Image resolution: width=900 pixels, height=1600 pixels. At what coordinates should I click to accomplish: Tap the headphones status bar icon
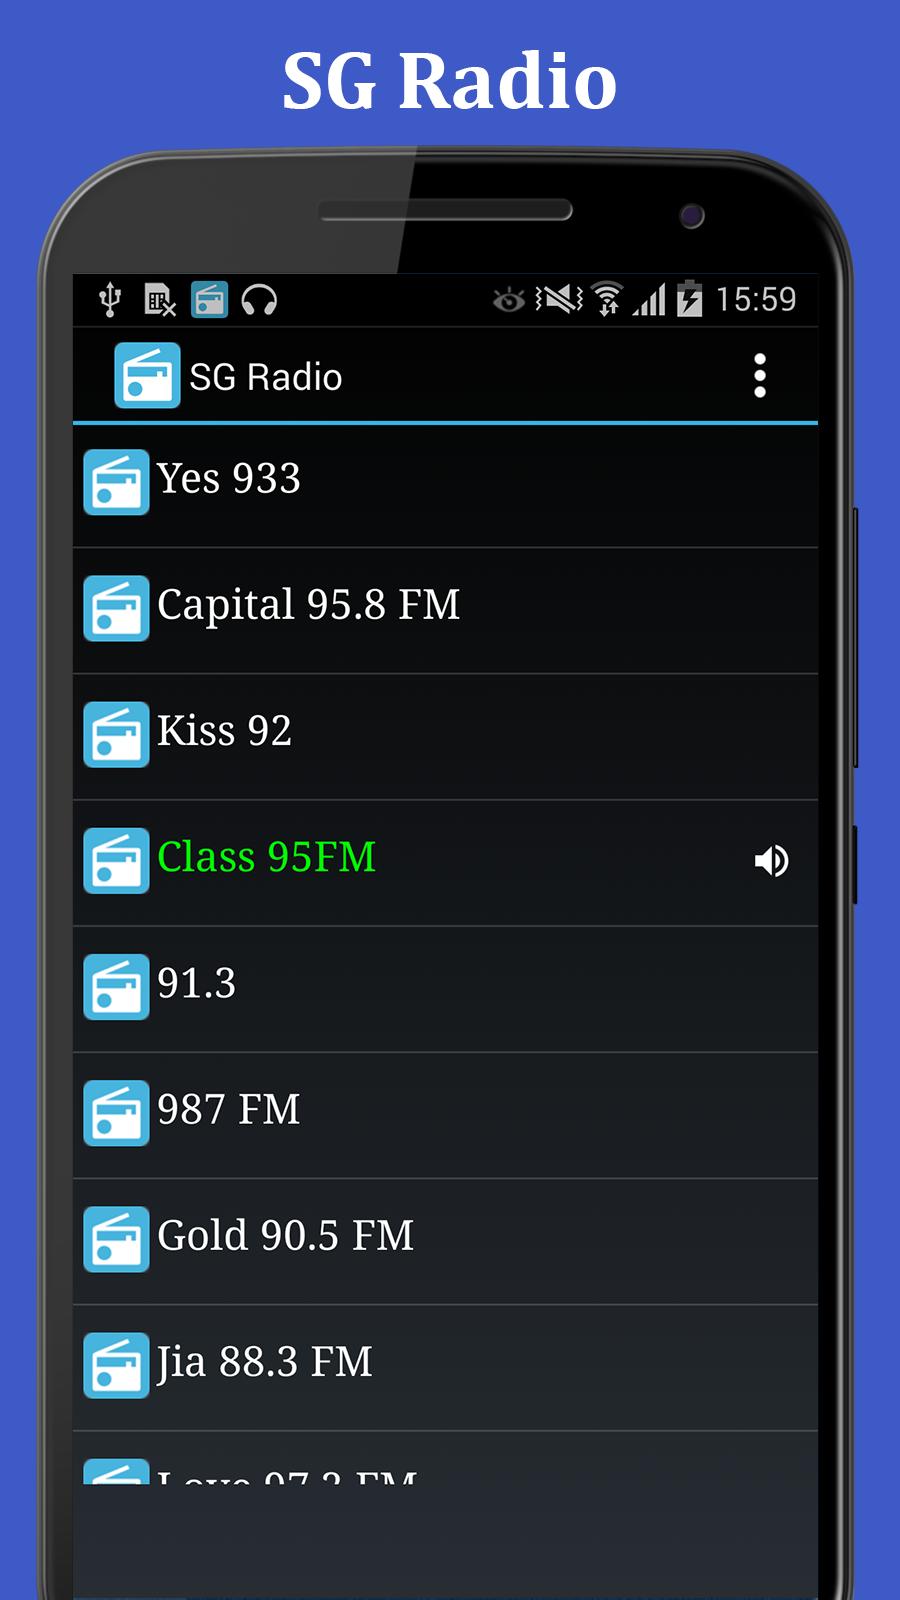pos(259,299)
